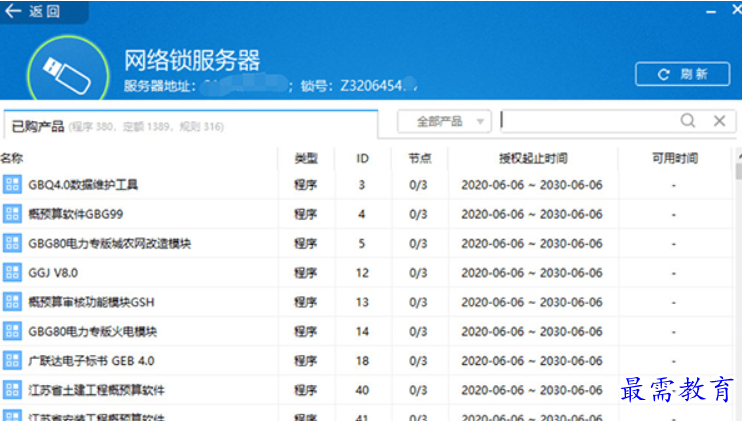Click the 刷新 refresh button

(682, 74)
